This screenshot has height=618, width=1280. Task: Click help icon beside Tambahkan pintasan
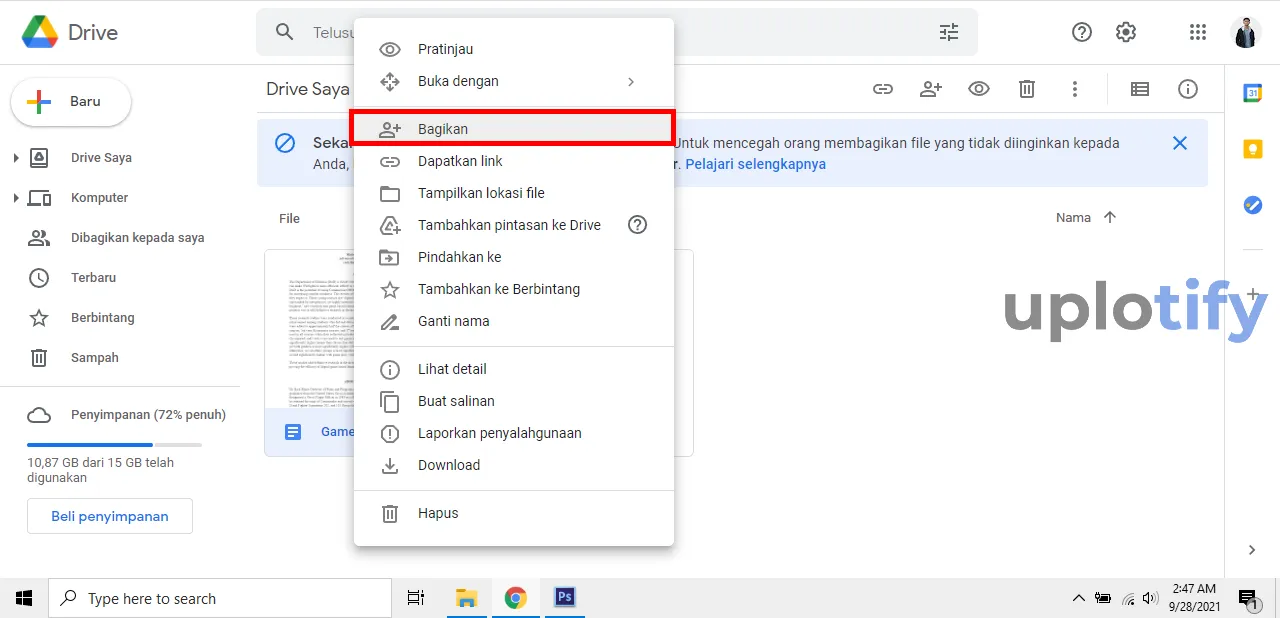(x=637, y=225)
